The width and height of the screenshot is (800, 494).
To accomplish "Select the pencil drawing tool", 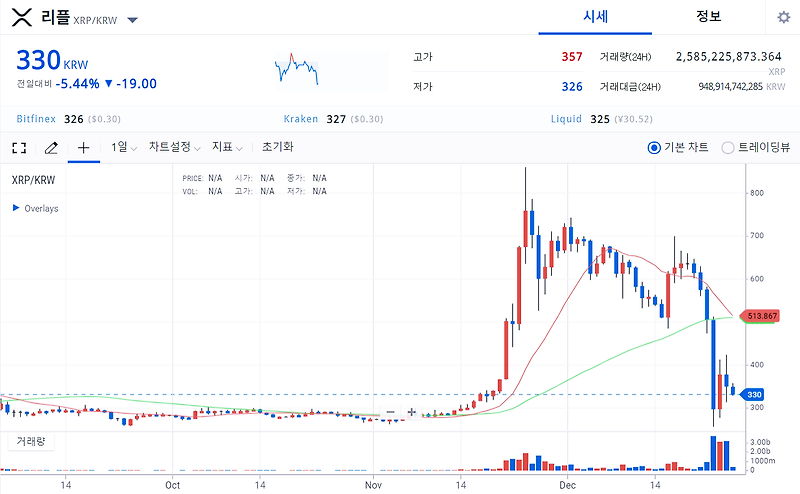I will point(51,148).
